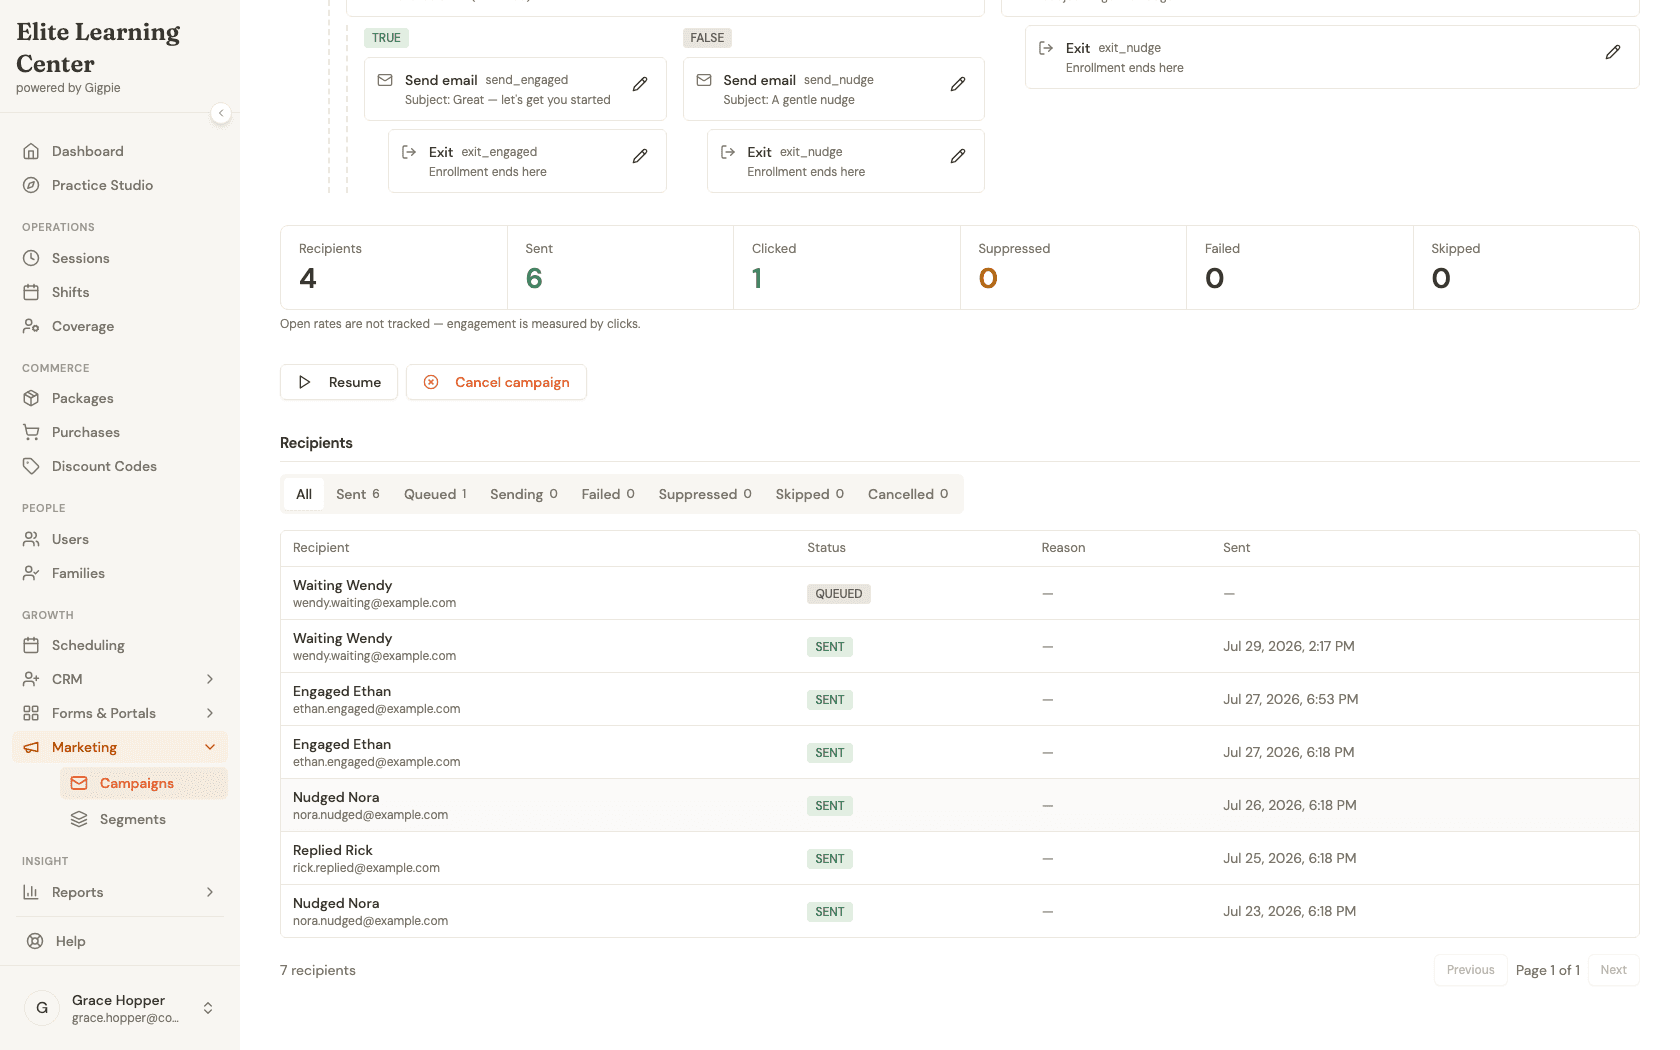Click the Recipient column header
Screen dimensions: 1680x1050
pyautogui.click(x=321, y=548)
